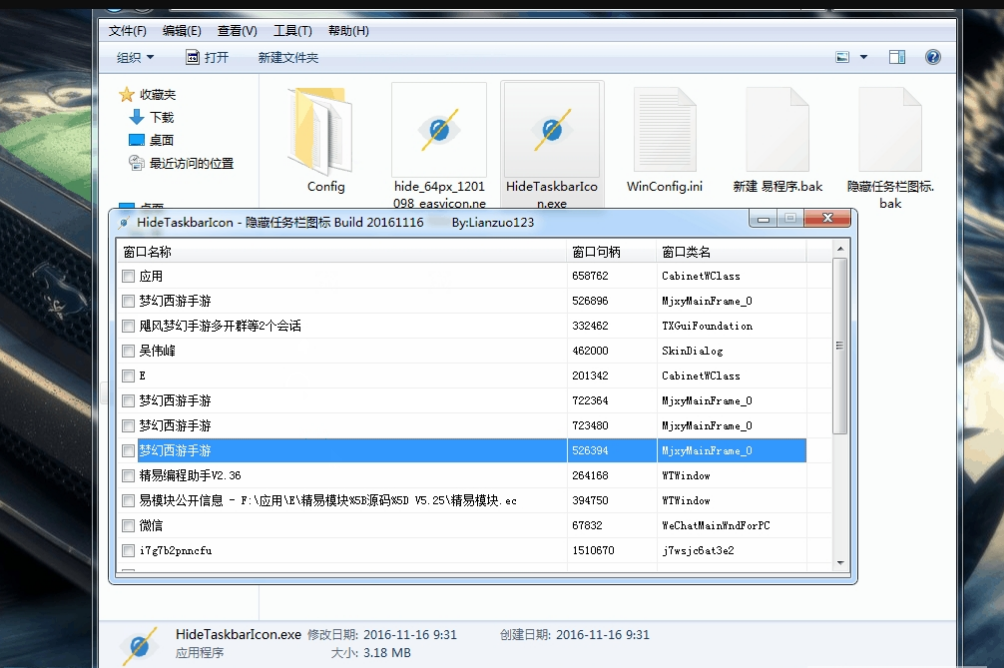Click the list scrollbar up arrow
Screen dimensions: 1004x668
840,248
